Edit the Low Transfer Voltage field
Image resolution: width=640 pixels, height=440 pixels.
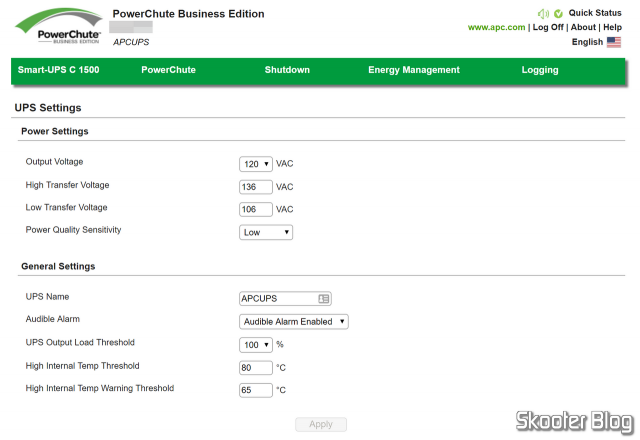coord(256,209)
